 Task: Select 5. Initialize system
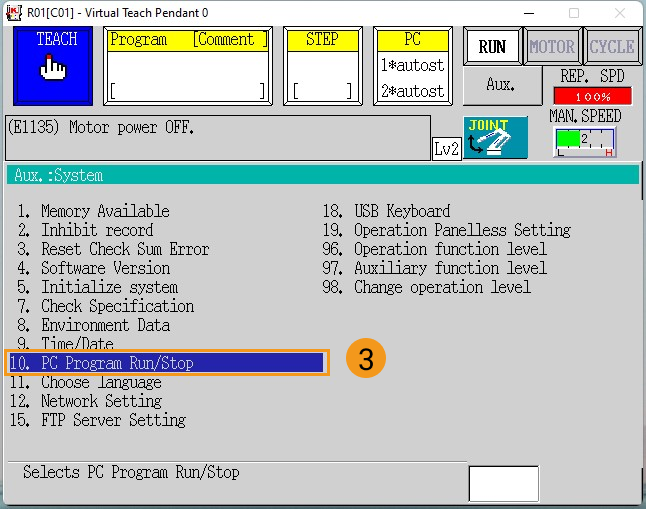98,287
